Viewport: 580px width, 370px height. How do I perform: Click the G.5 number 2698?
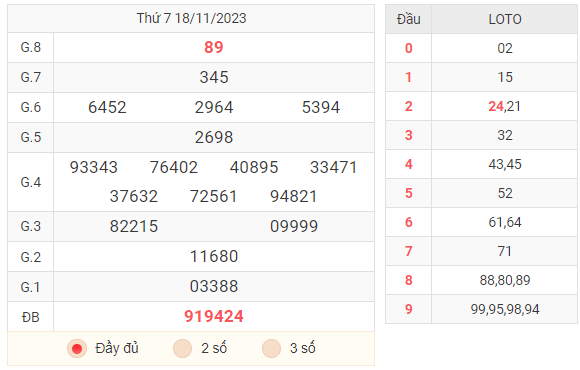coord(214,137)
